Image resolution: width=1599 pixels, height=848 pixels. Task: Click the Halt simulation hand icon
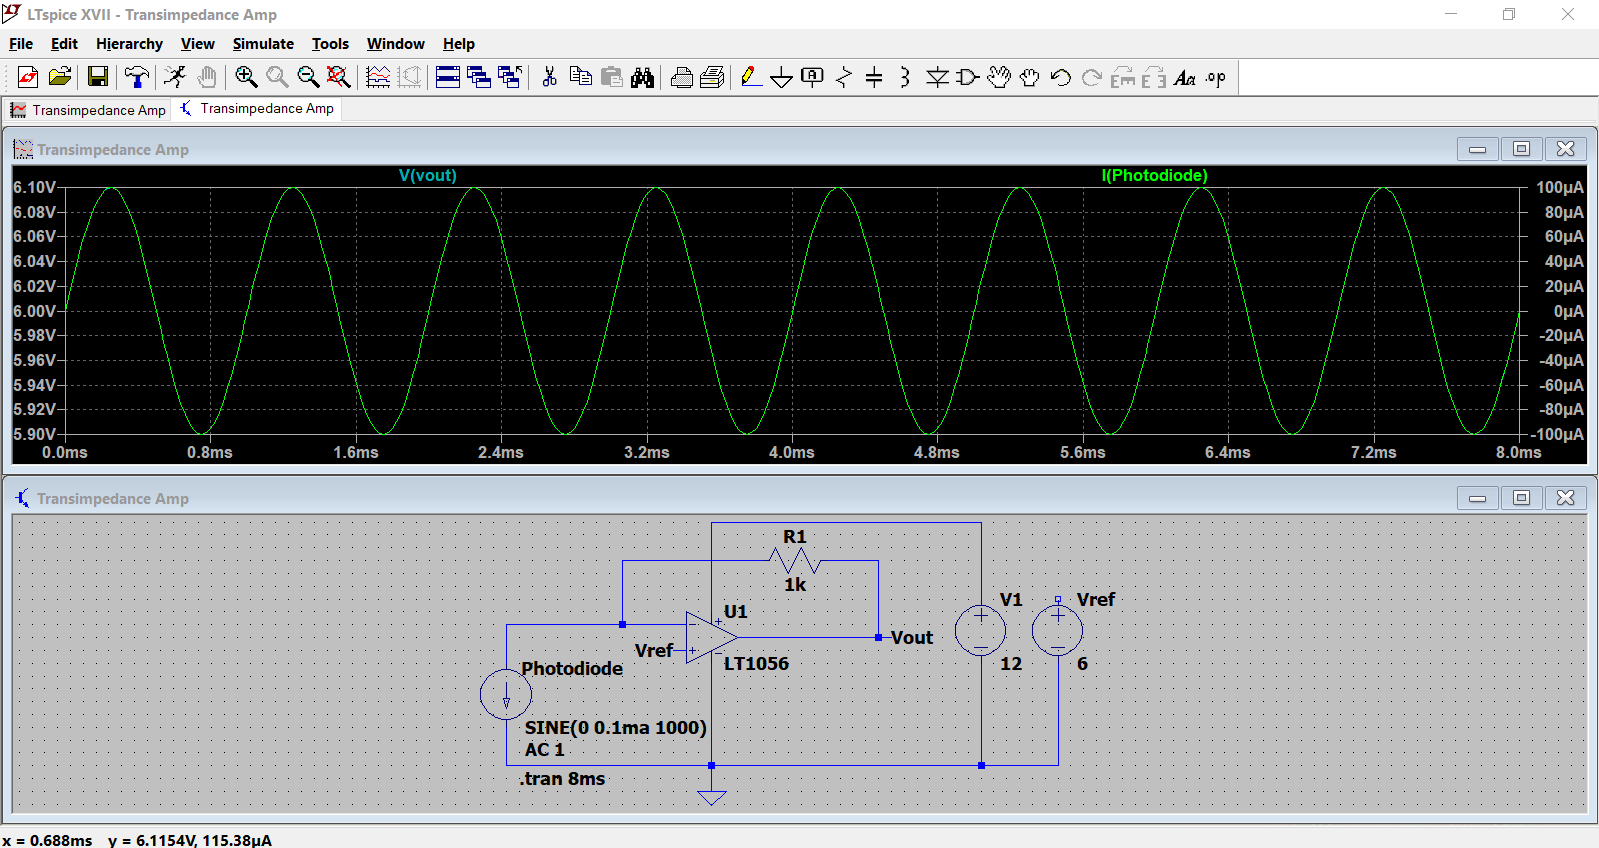207,77
